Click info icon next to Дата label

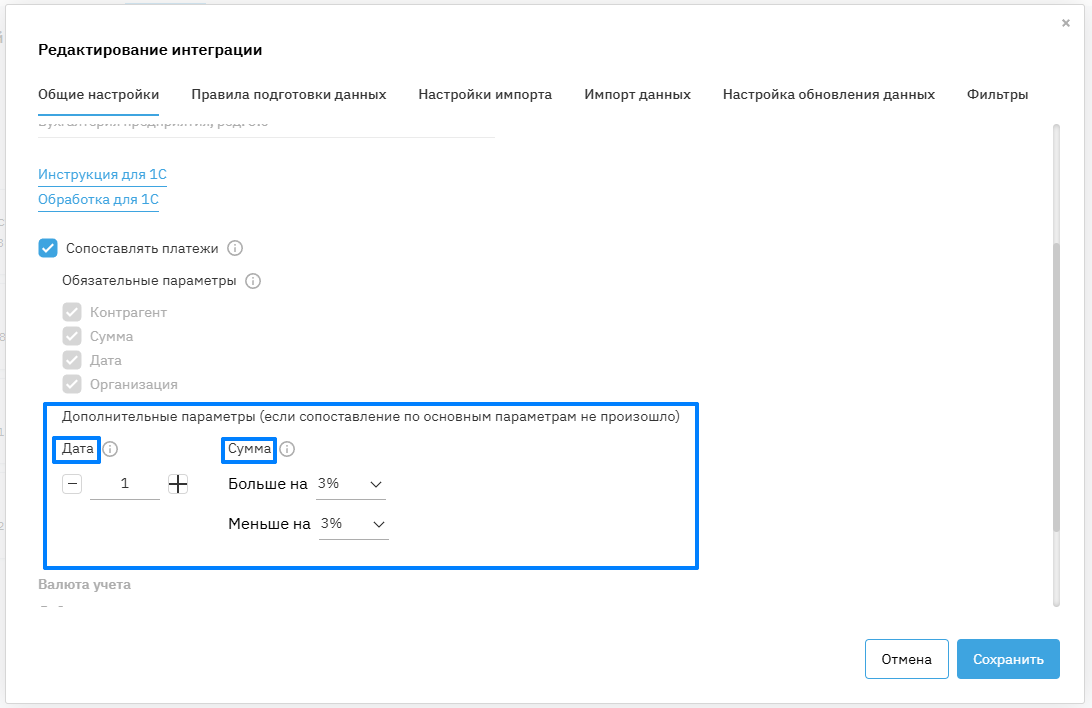[110, 450]
